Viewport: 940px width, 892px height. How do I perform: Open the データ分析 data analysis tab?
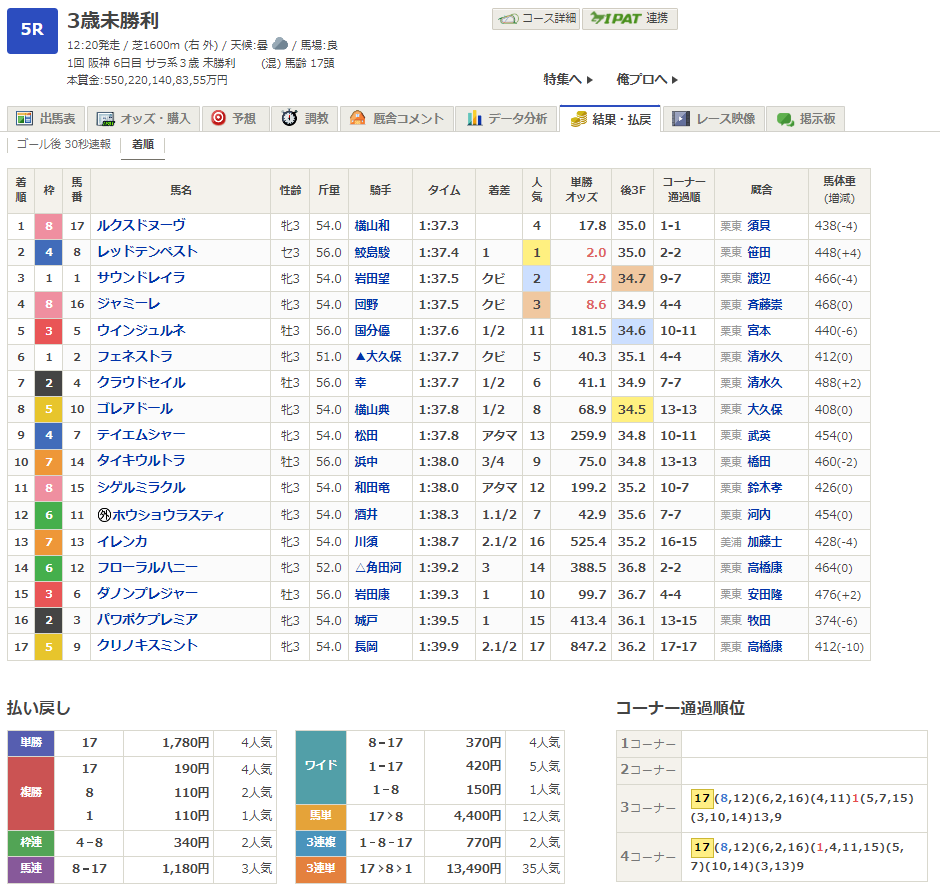506,118
